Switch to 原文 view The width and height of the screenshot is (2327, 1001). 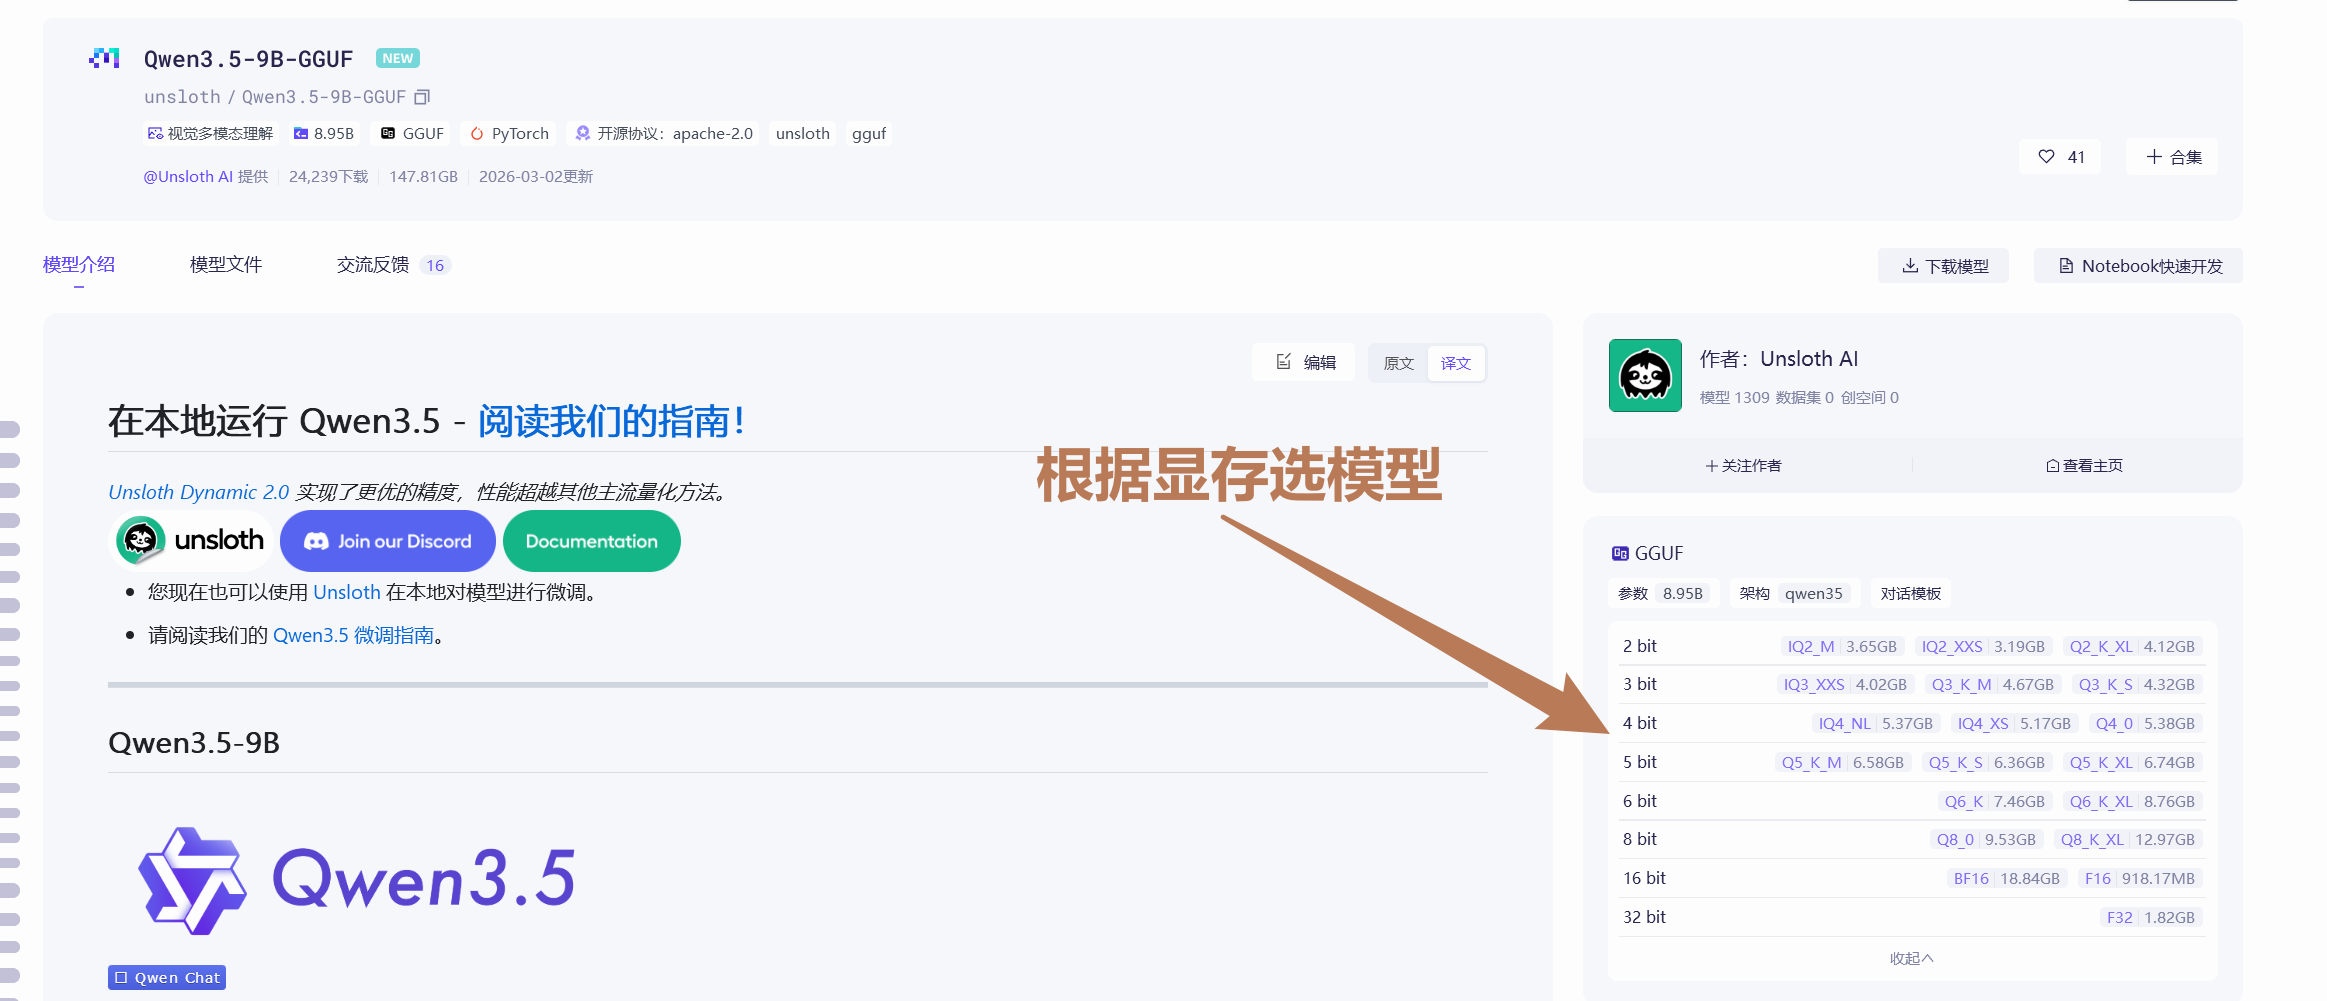(x=1398, y=363)
